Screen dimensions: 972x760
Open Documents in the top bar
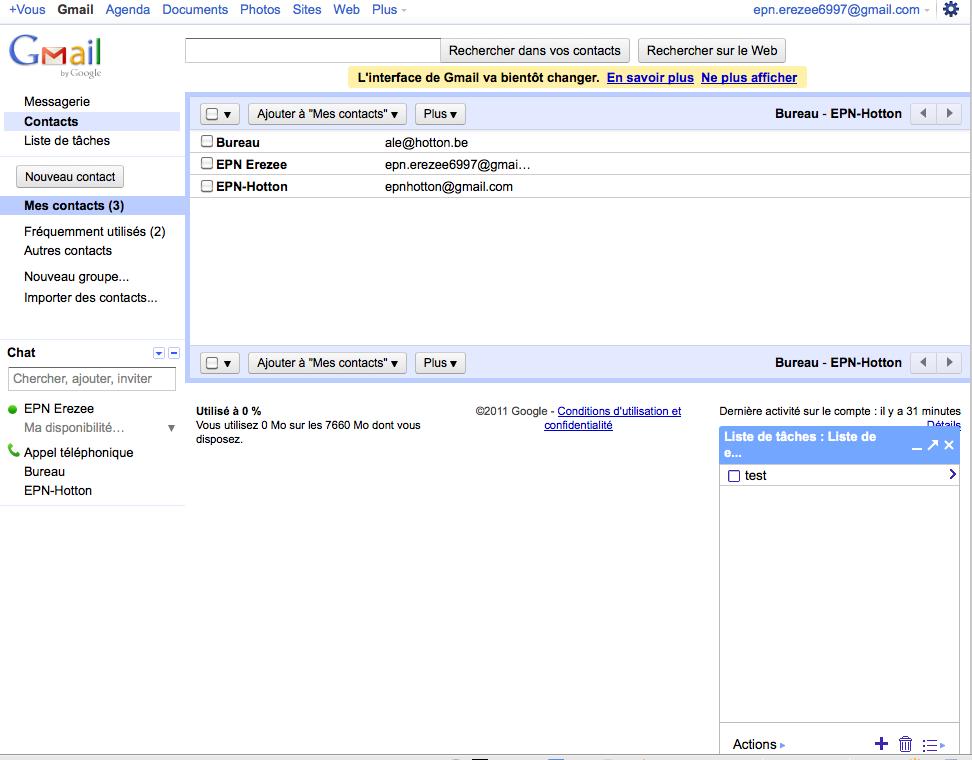tap(195, 10)
